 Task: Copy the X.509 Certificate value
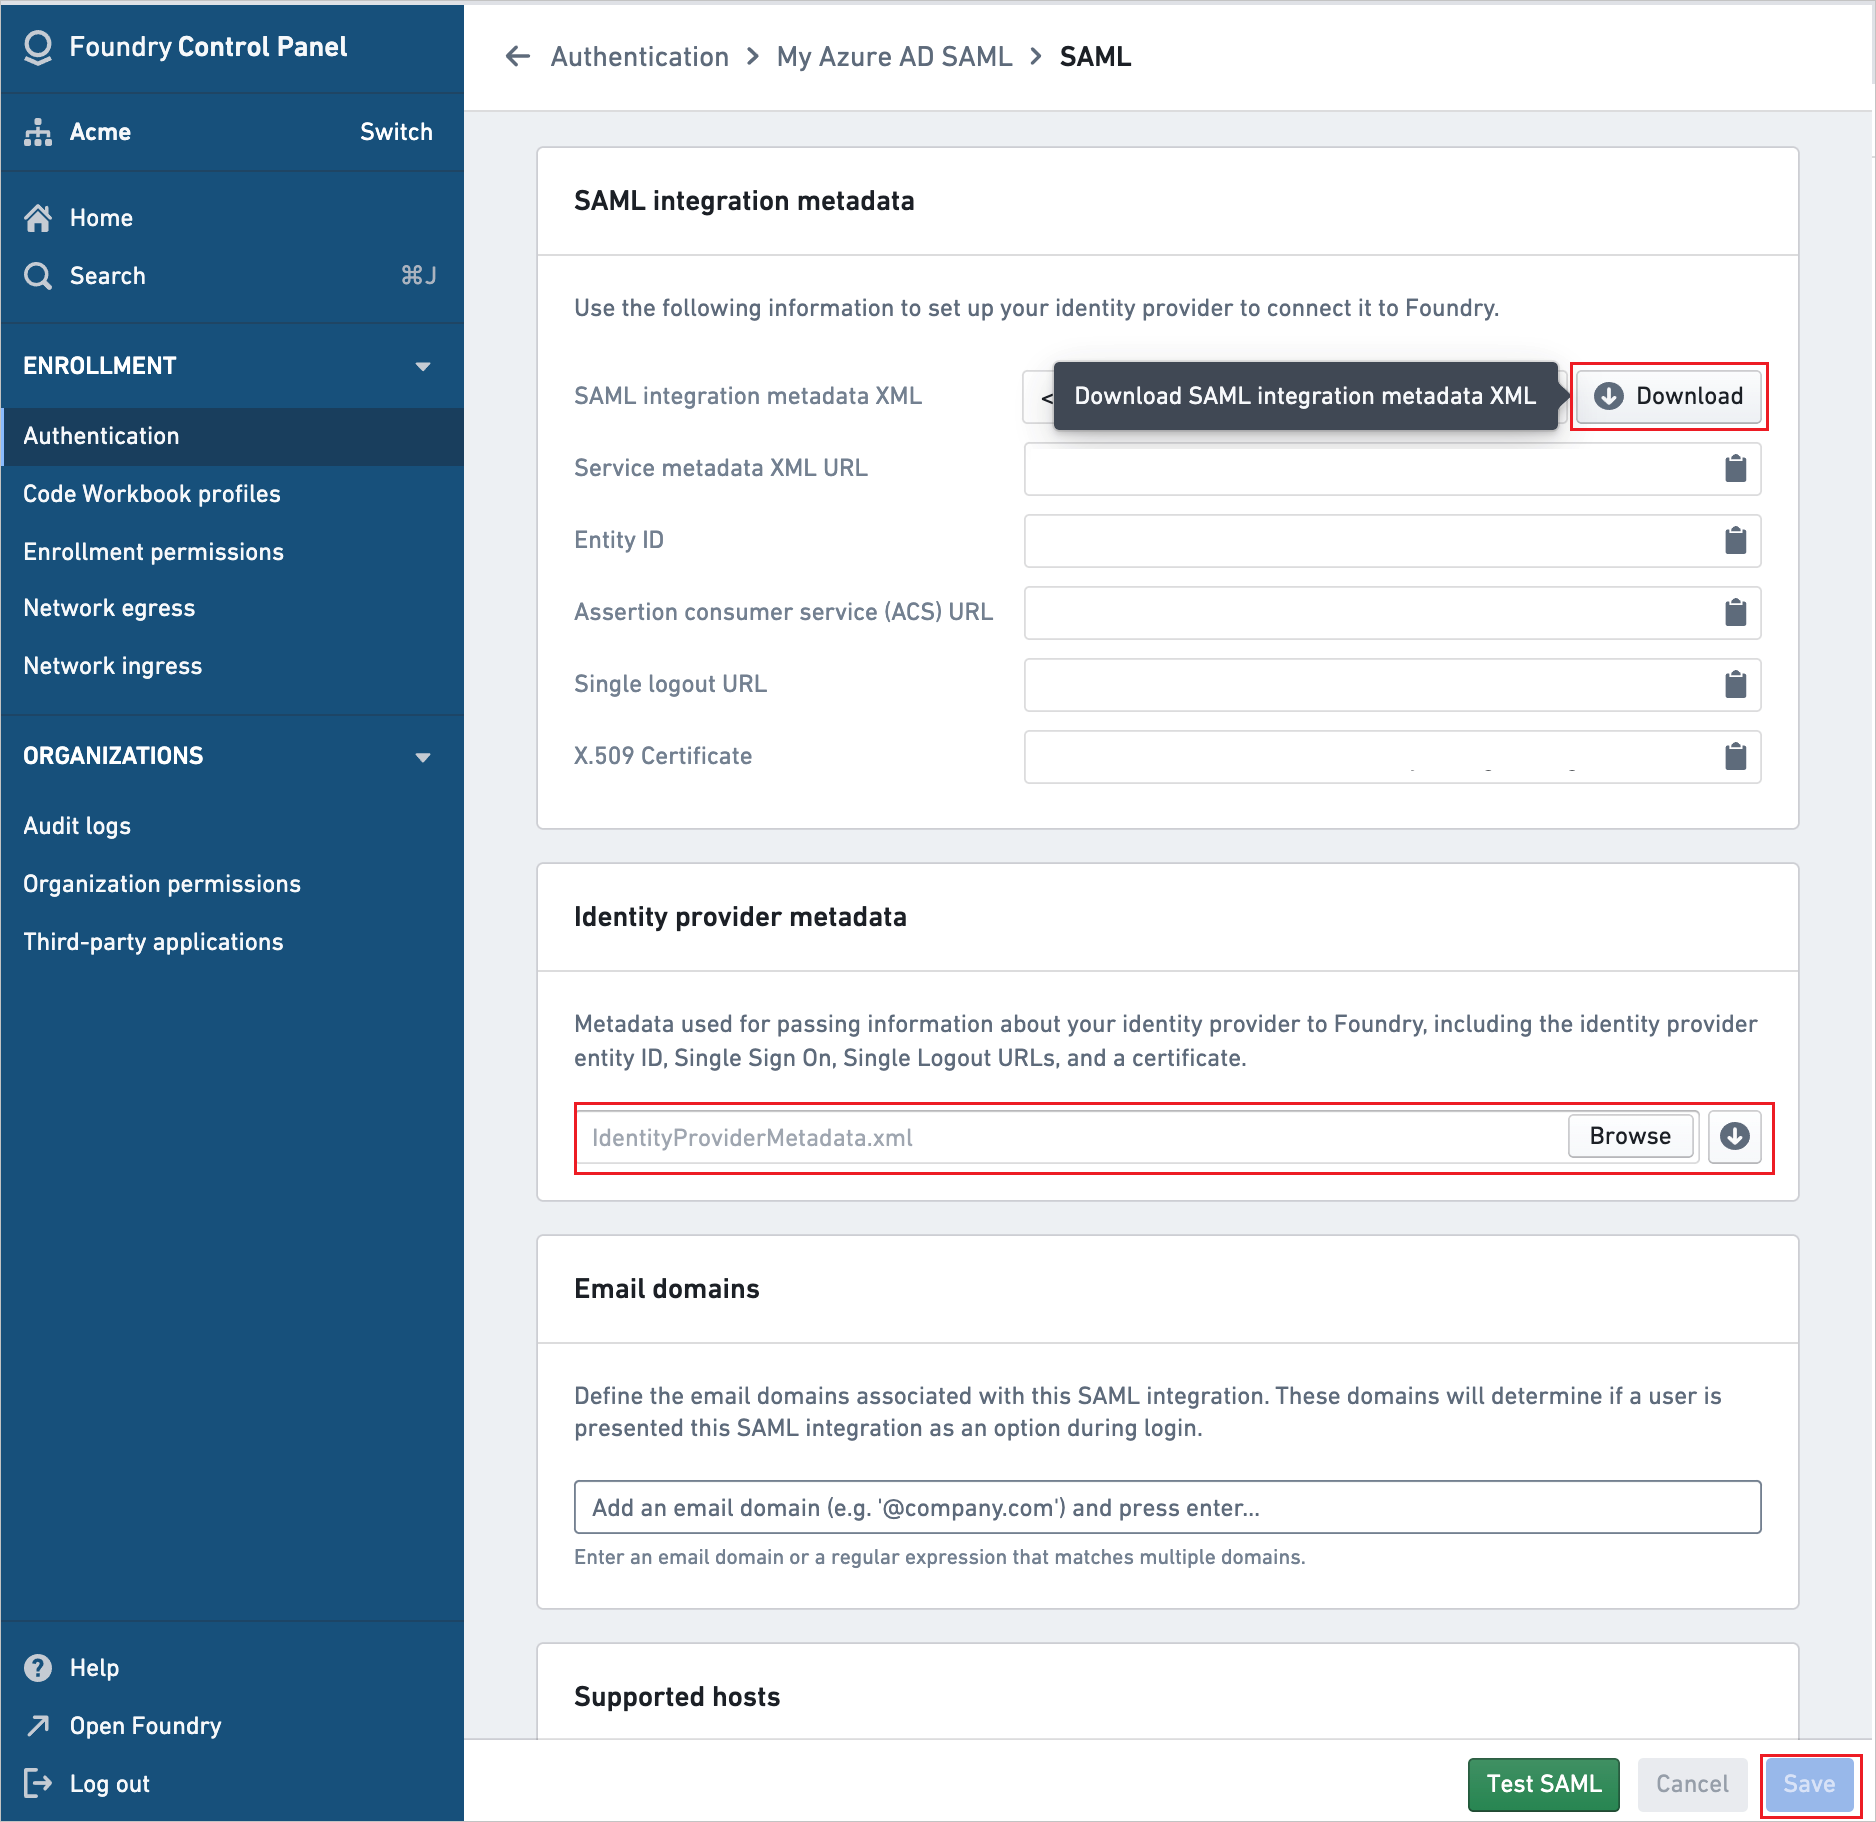coord(1736,757)
